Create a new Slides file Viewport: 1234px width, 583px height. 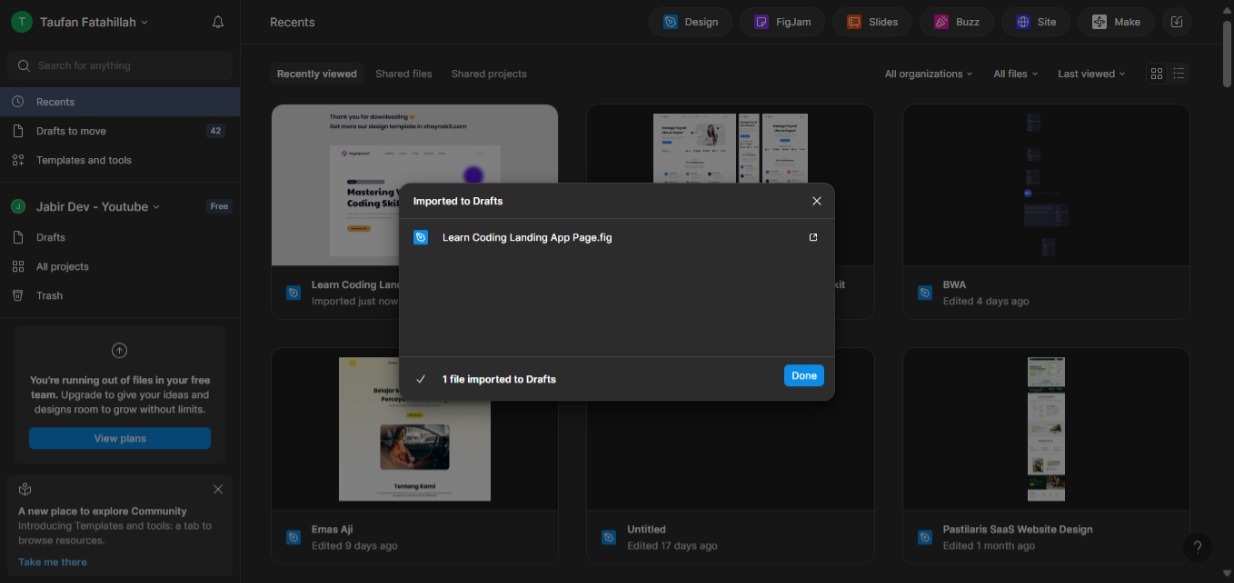click(872, 22)
